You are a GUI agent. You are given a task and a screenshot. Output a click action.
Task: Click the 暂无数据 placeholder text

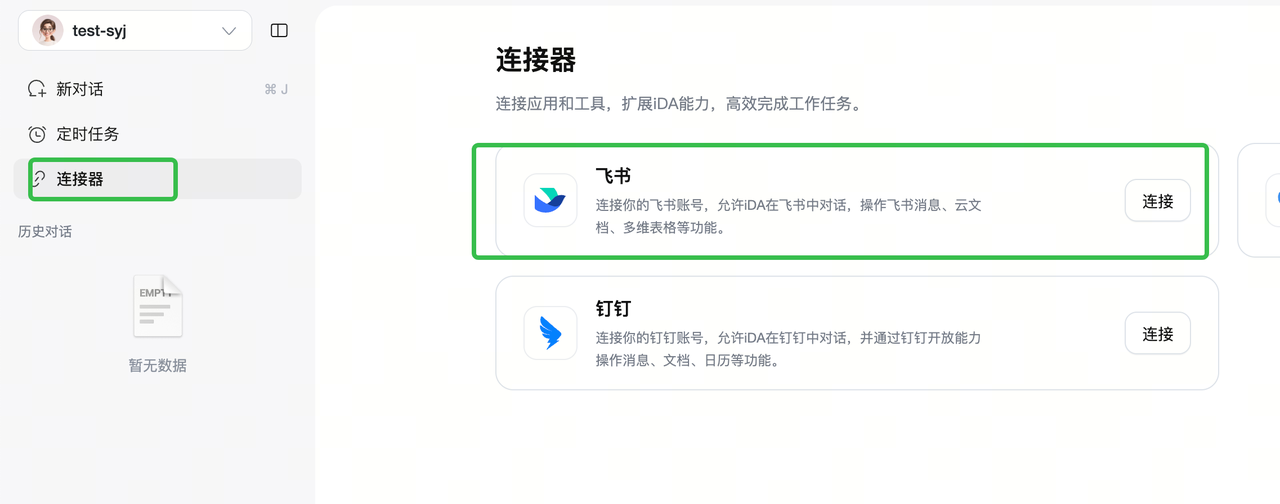click(158, 365)
